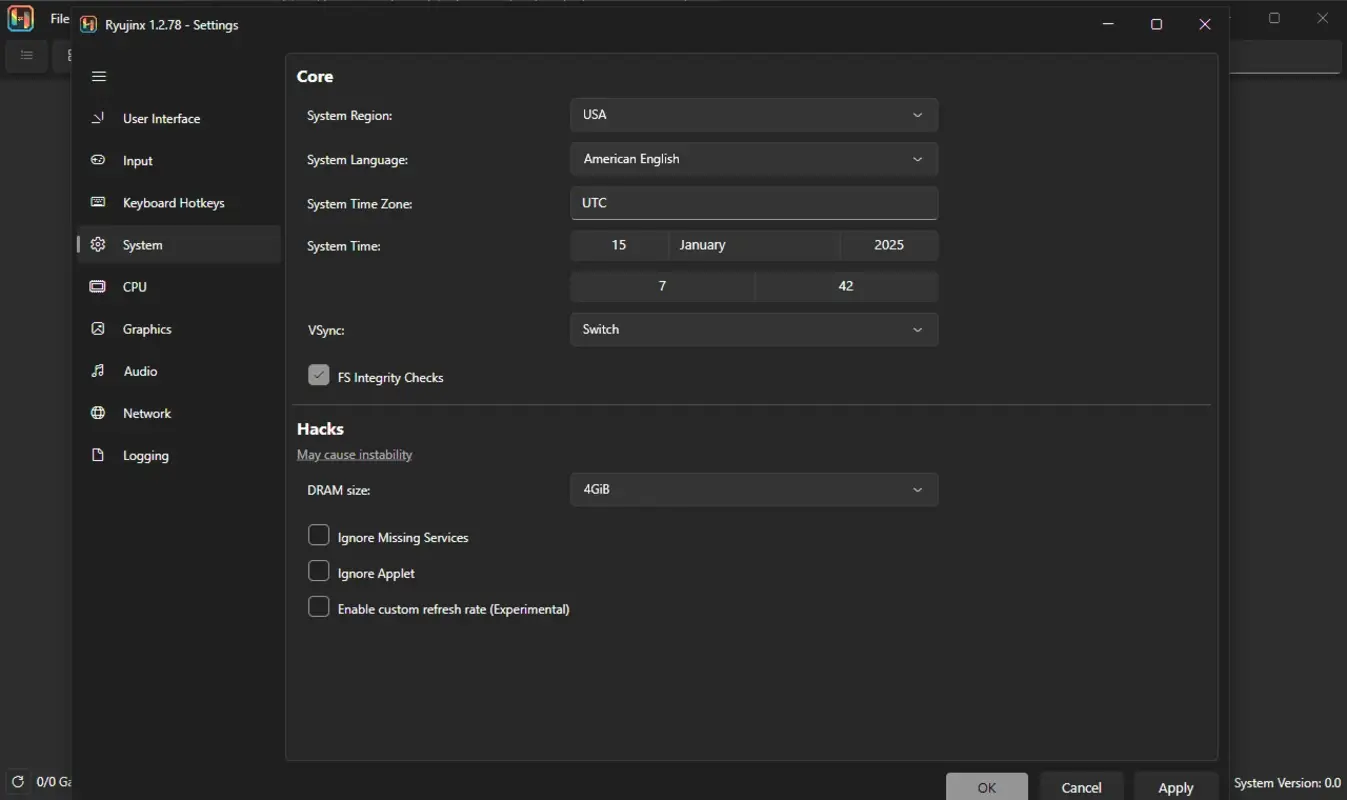Open Graphics settings via its icon

[97, 329]
